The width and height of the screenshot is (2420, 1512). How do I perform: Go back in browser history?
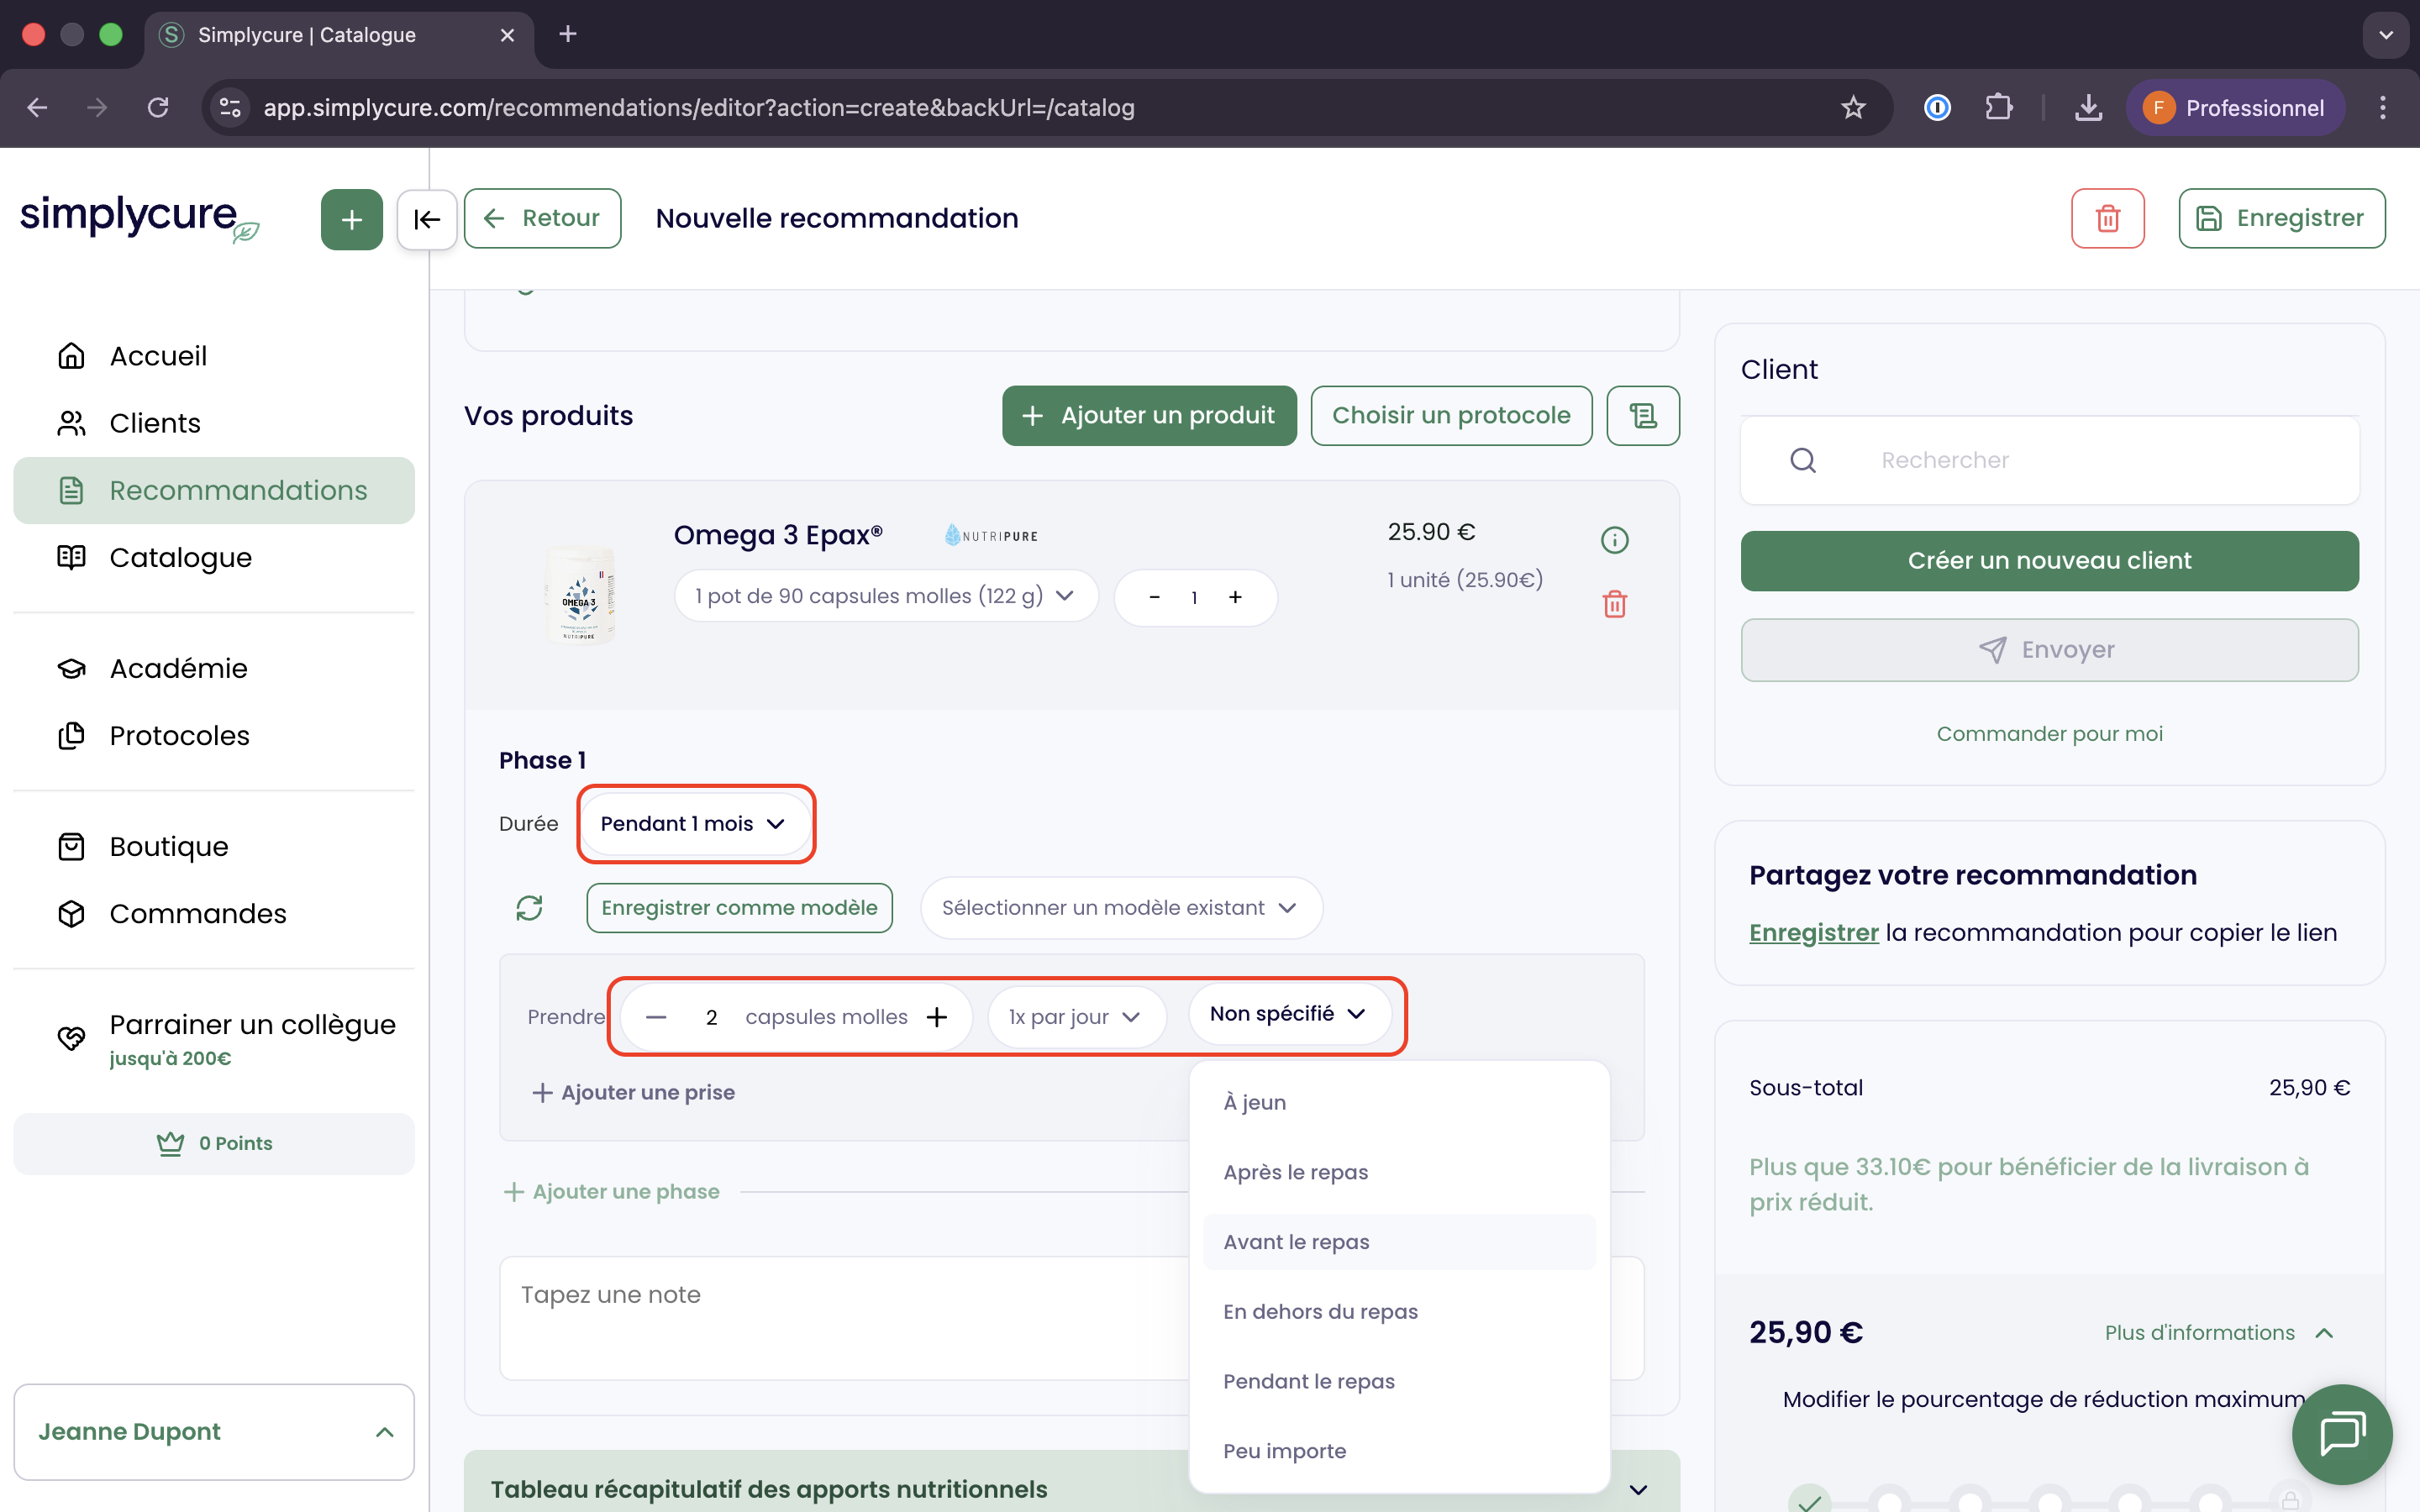click(x=37, y=107)
